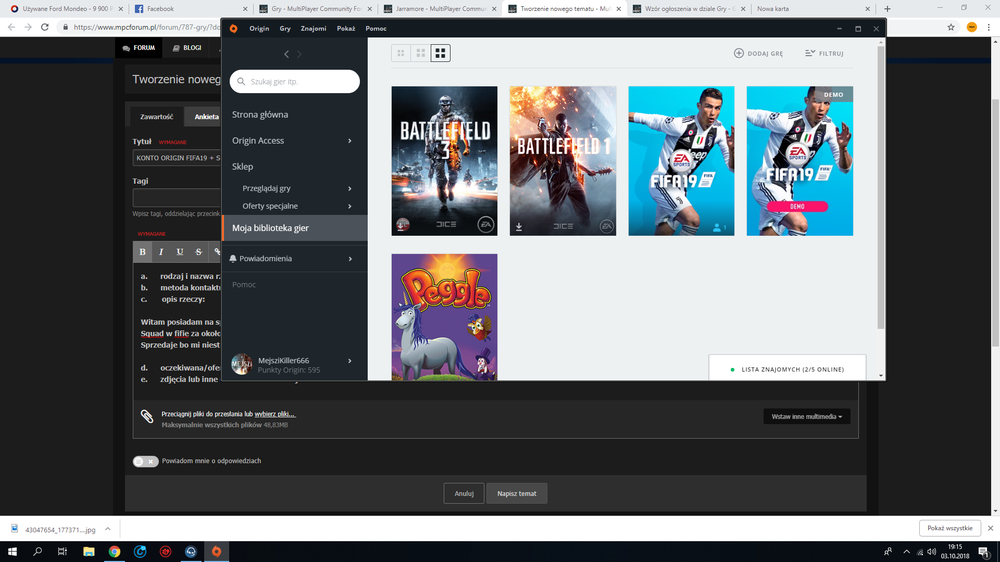Switch to the Ankieta tab

pyautogui.click(x=205, y=117)
